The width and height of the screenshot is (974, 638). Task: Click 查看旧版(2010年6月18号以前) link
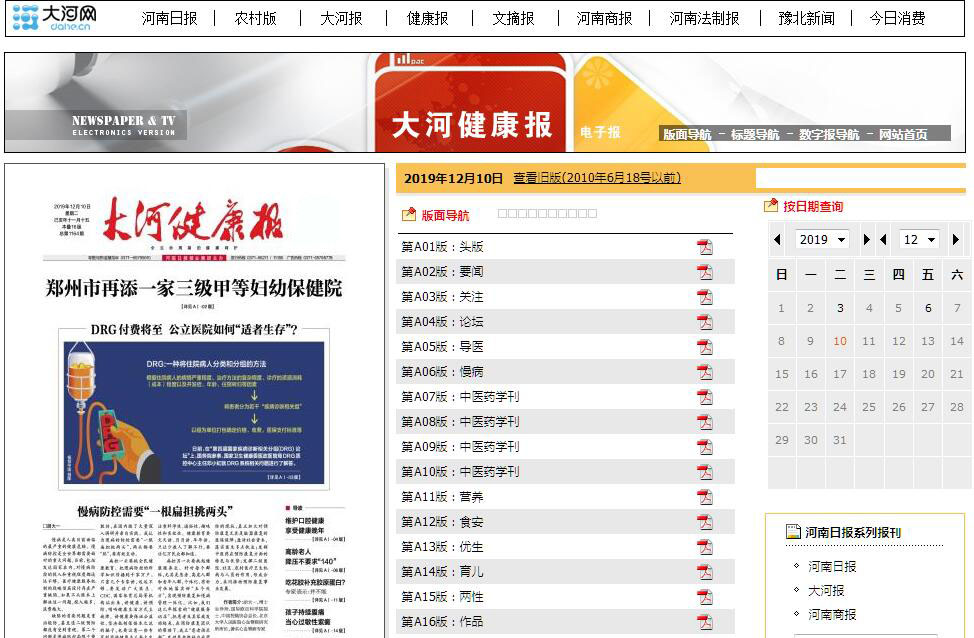click(597, 178)
